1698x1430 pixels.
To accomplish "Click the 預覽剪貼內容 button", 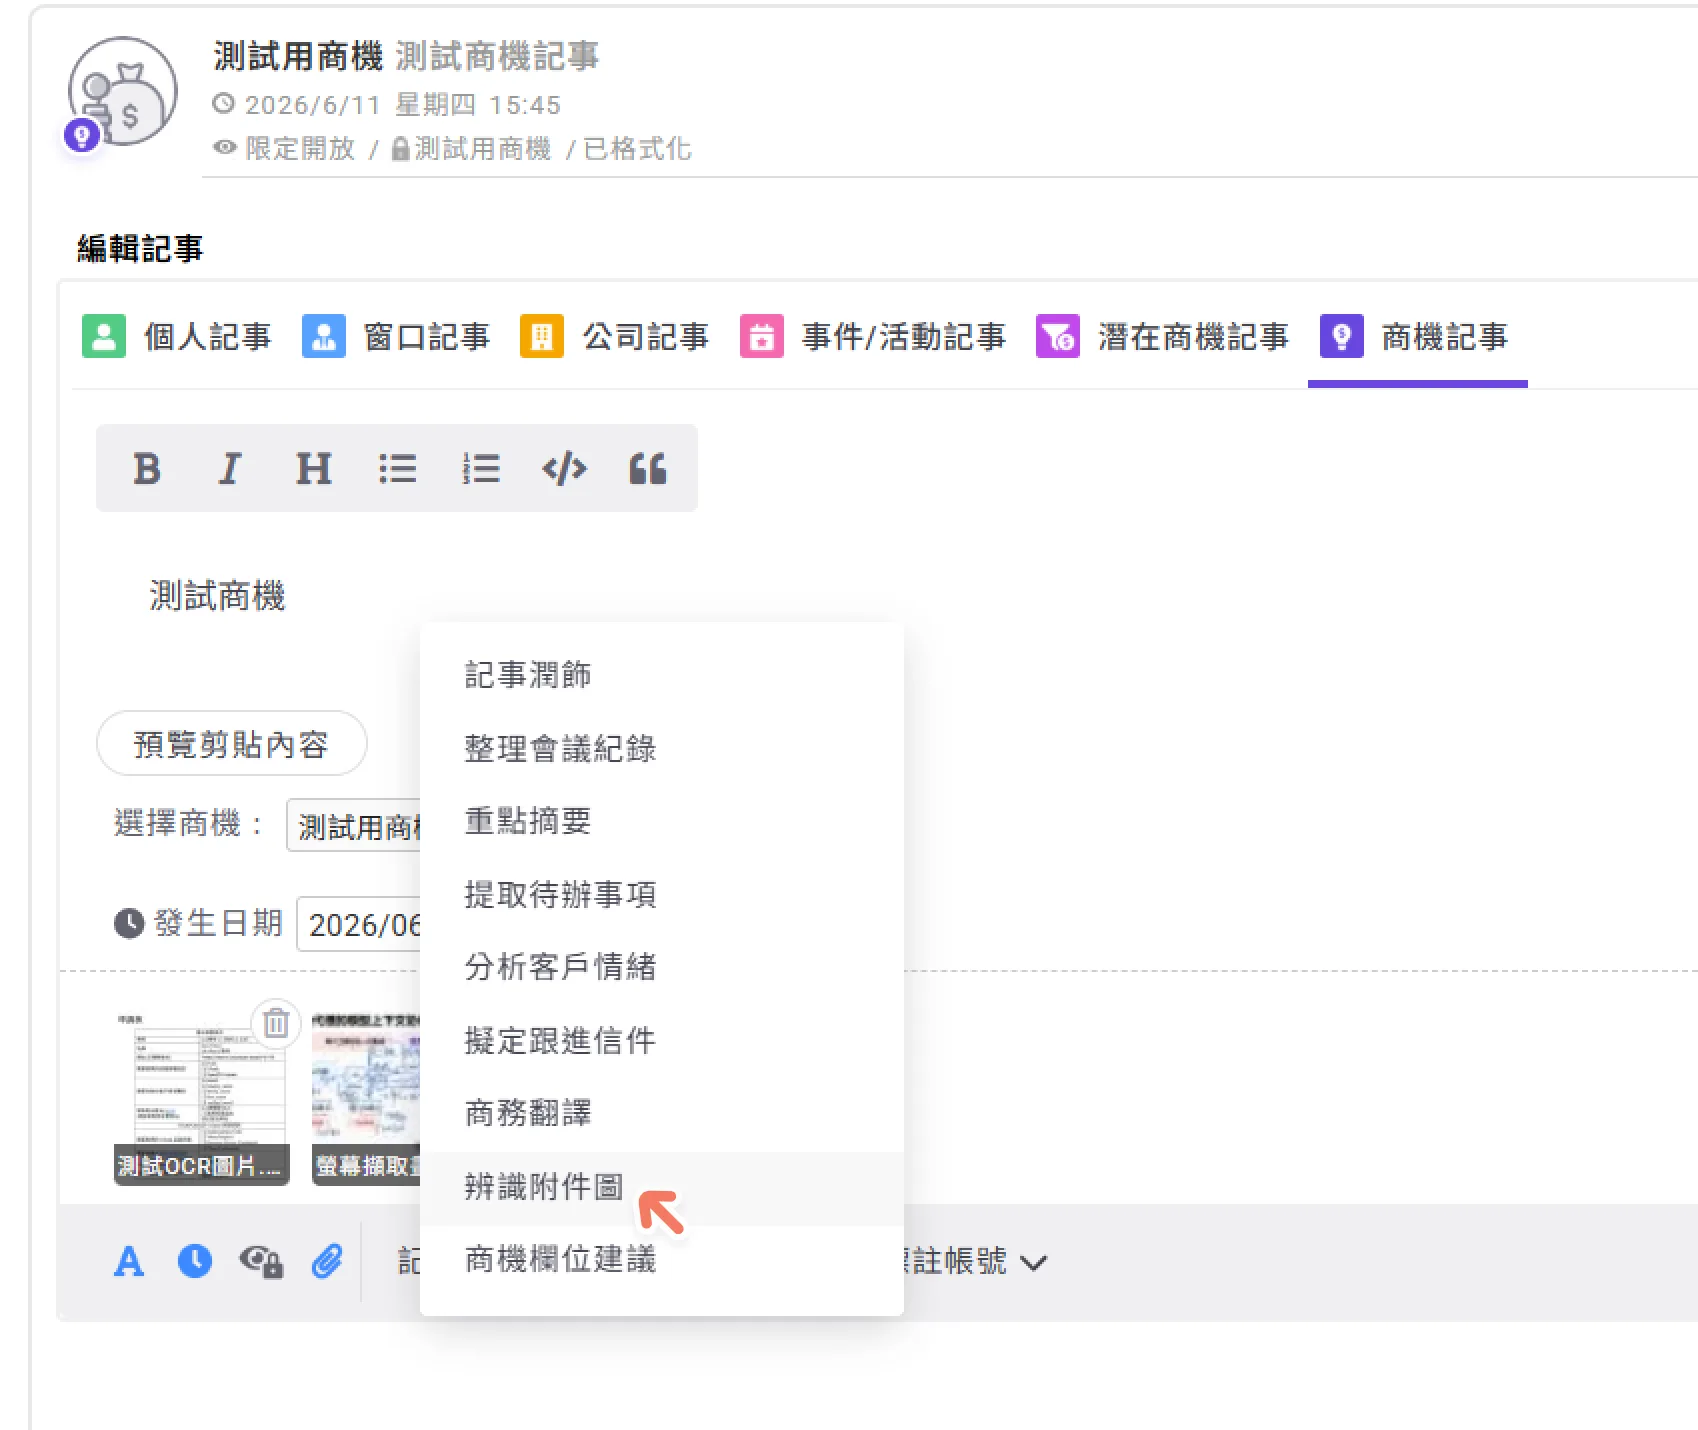I will click(x=231, y=743).
